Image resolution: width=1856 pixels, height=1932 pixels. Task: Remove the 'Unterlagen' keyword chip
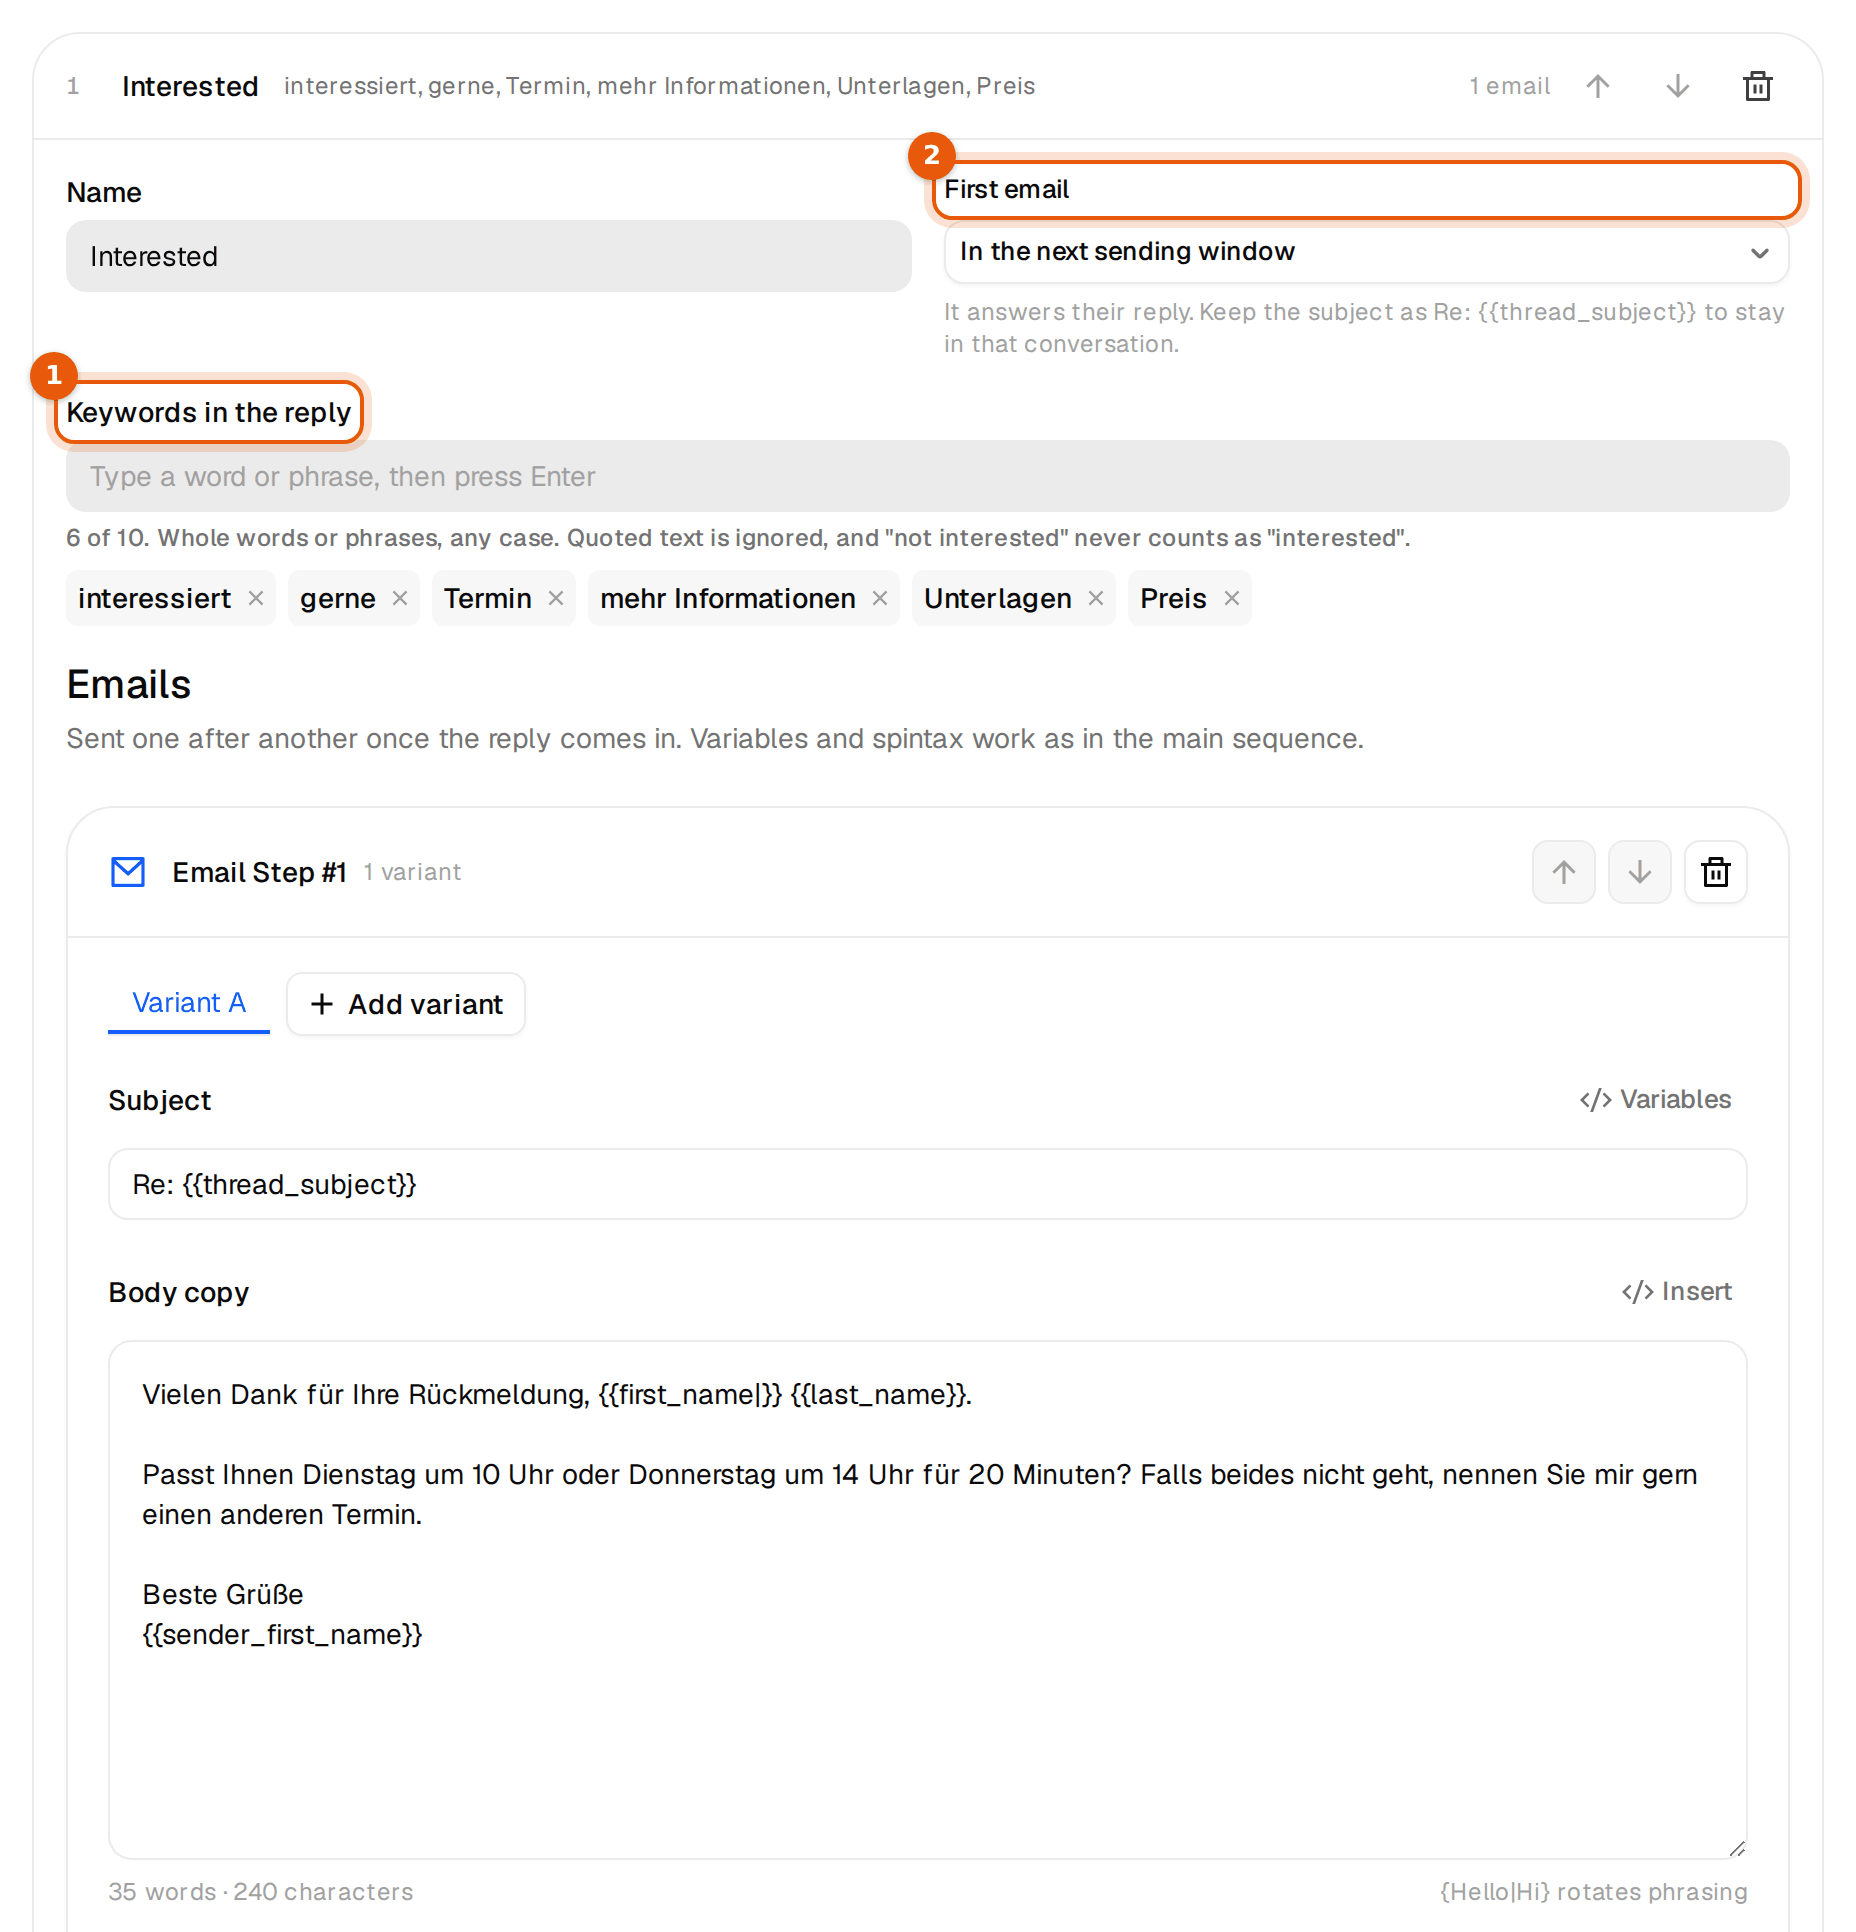click(1096, 598)
